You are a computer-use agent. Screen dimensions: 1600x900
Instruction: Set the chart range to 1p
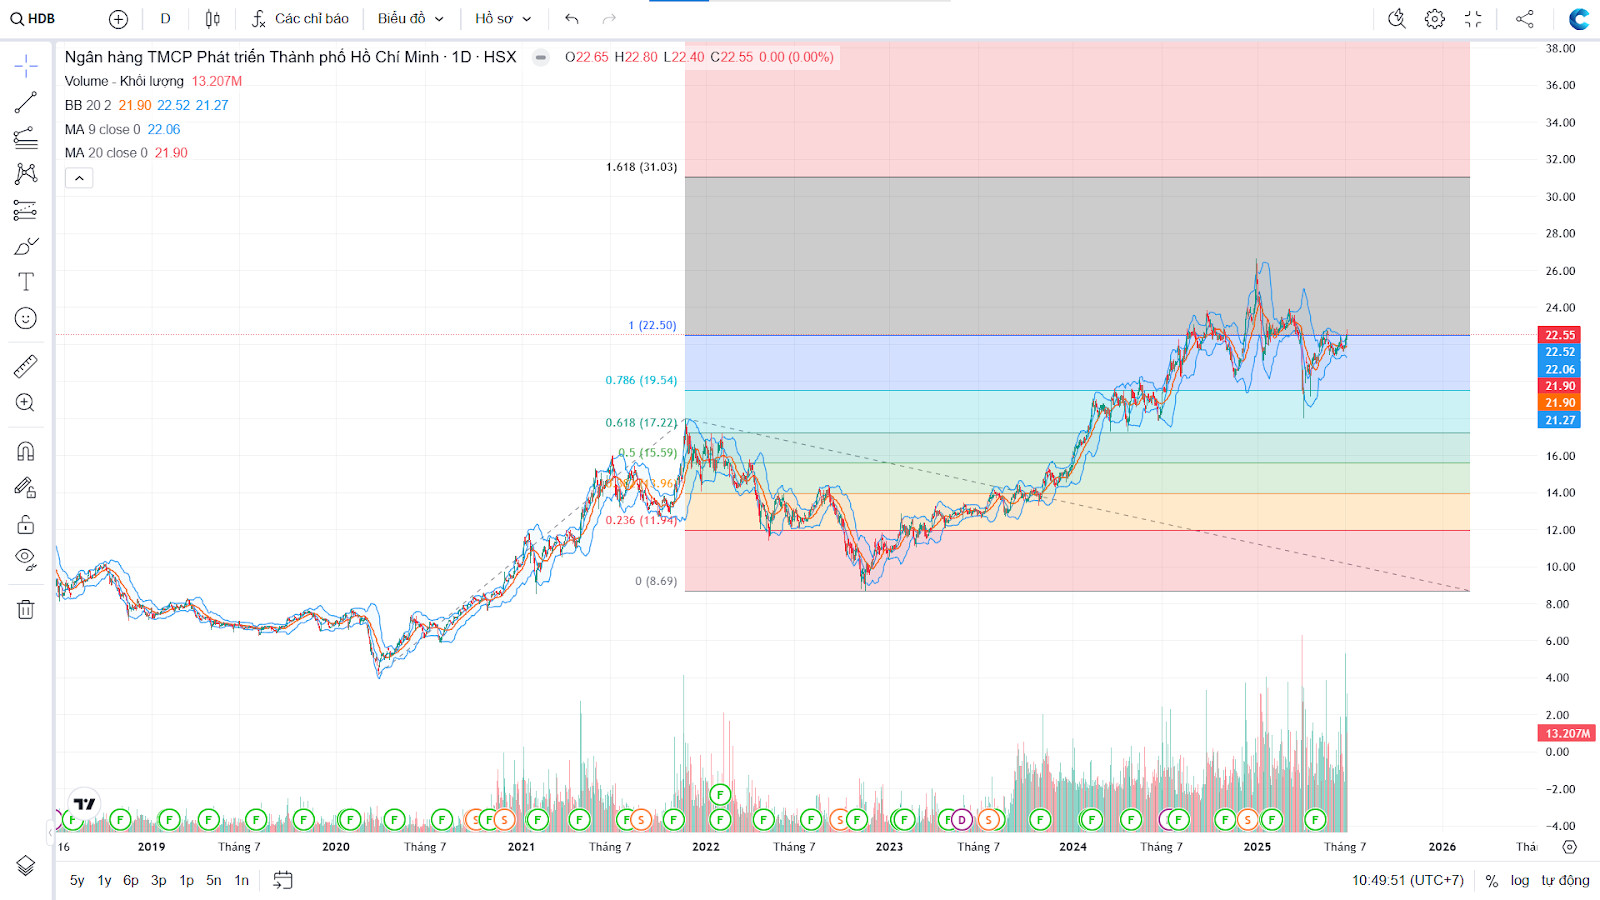tap(187, 880)
